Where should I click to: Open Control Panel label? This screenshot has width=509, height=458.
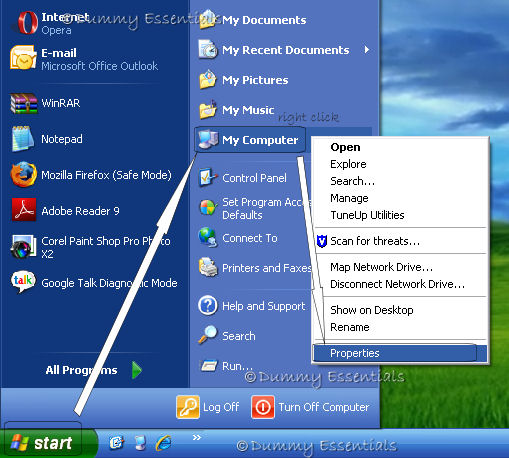click(x=254, y=178)
